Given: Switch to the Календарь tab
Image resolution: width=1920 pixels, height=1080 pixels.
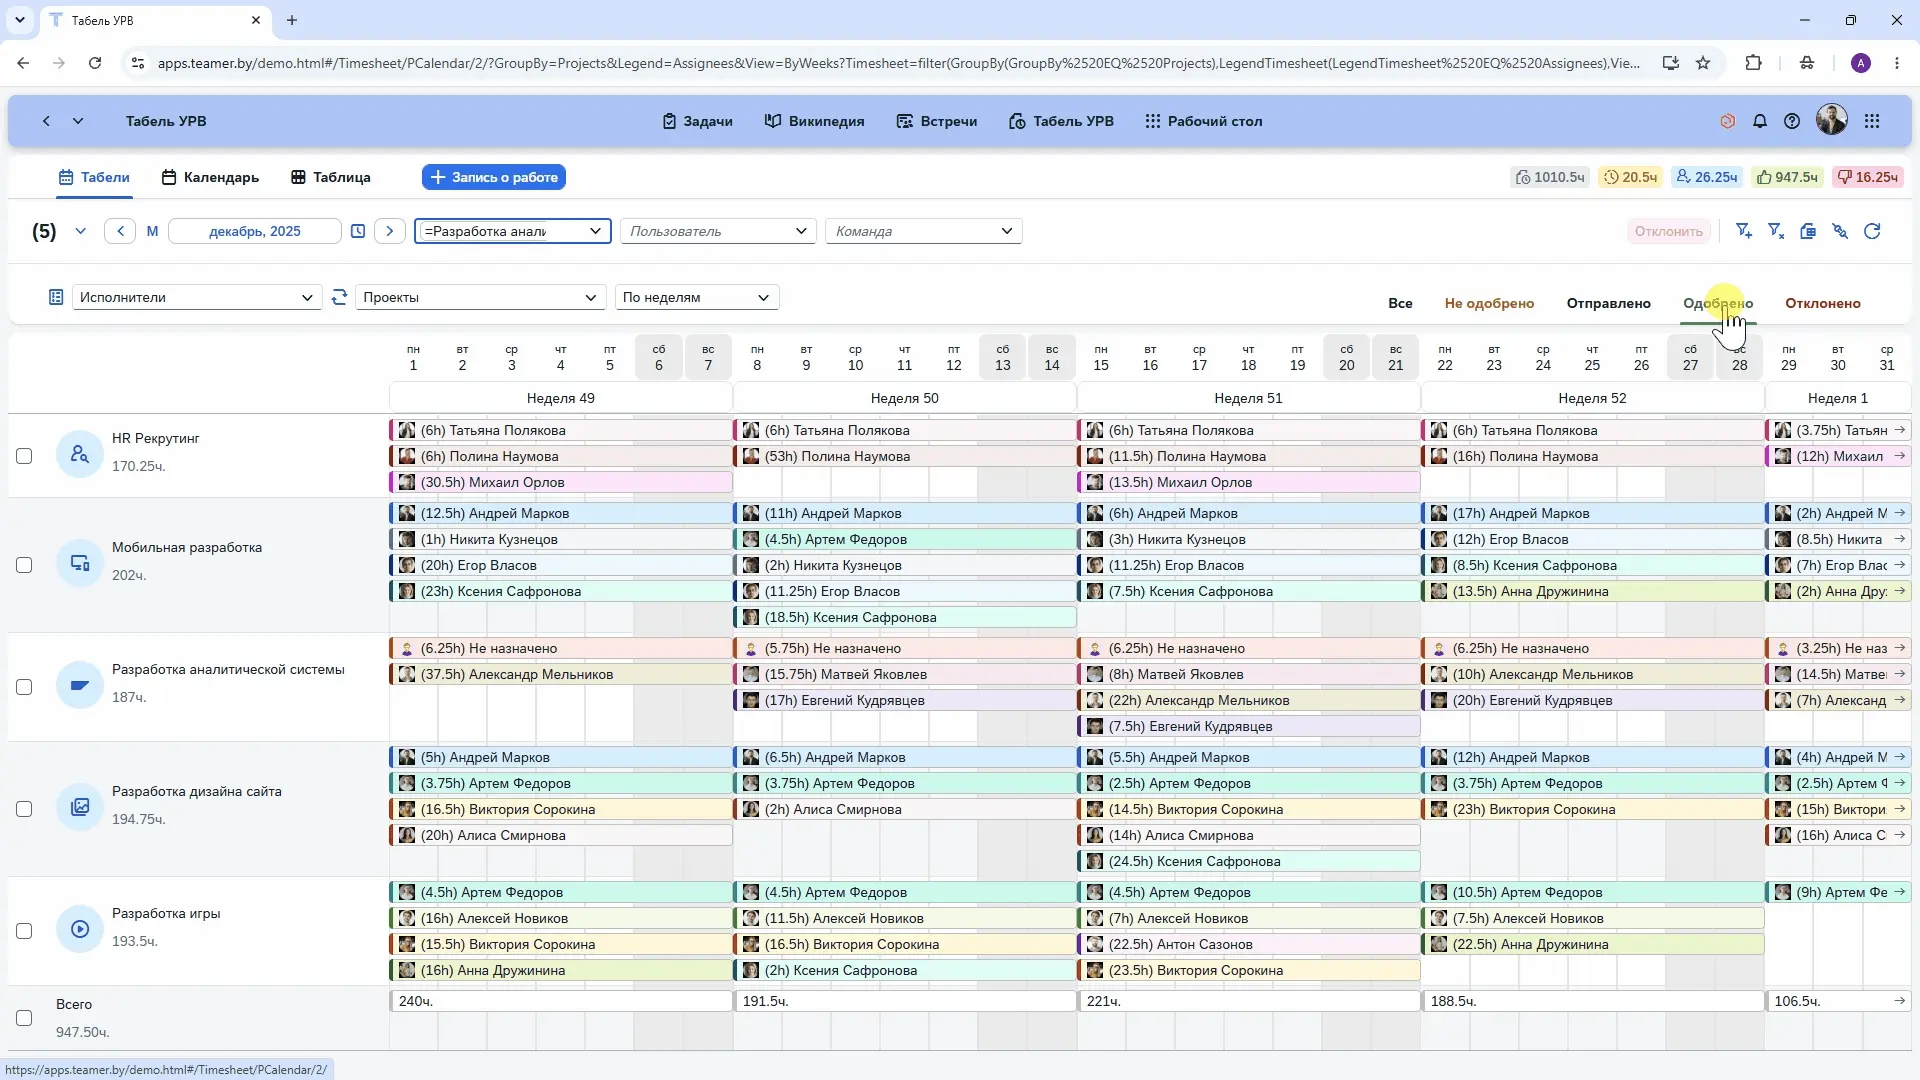Looking at the screenshot, I should click(x=210, y=177).
